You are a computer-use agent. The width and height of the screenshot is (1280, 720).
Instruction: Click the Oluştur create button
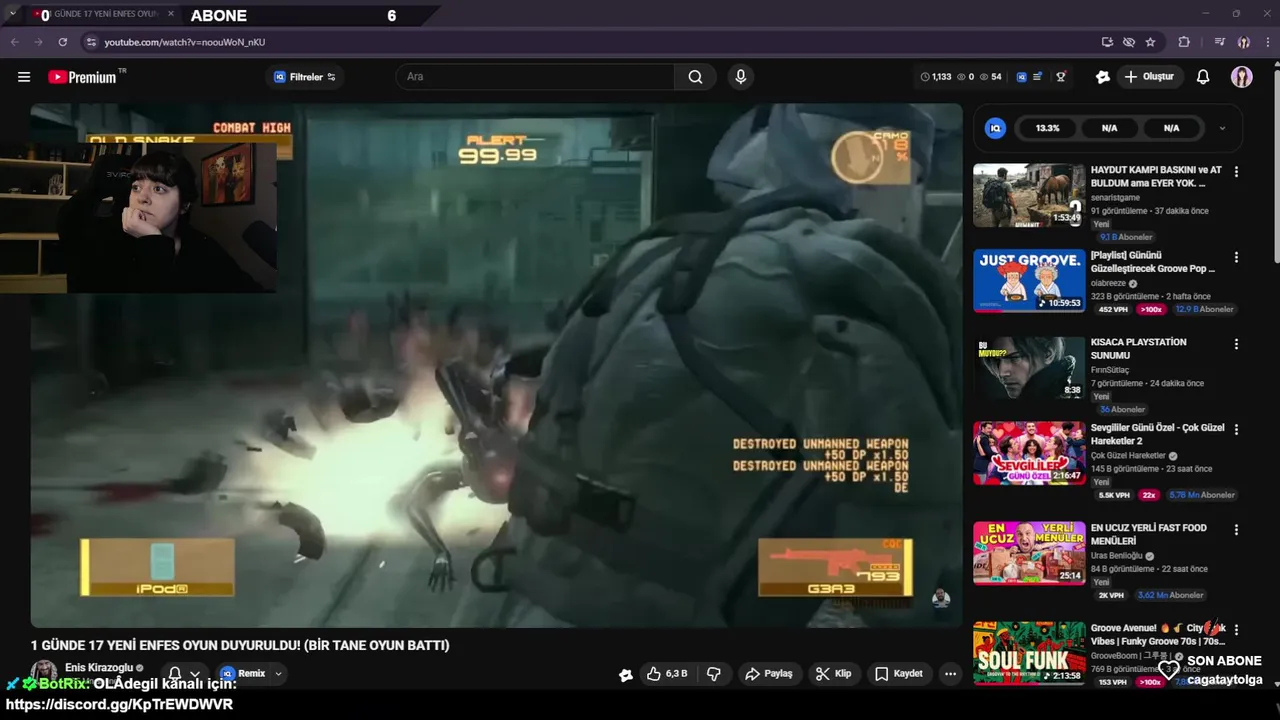coord(1150,77)
